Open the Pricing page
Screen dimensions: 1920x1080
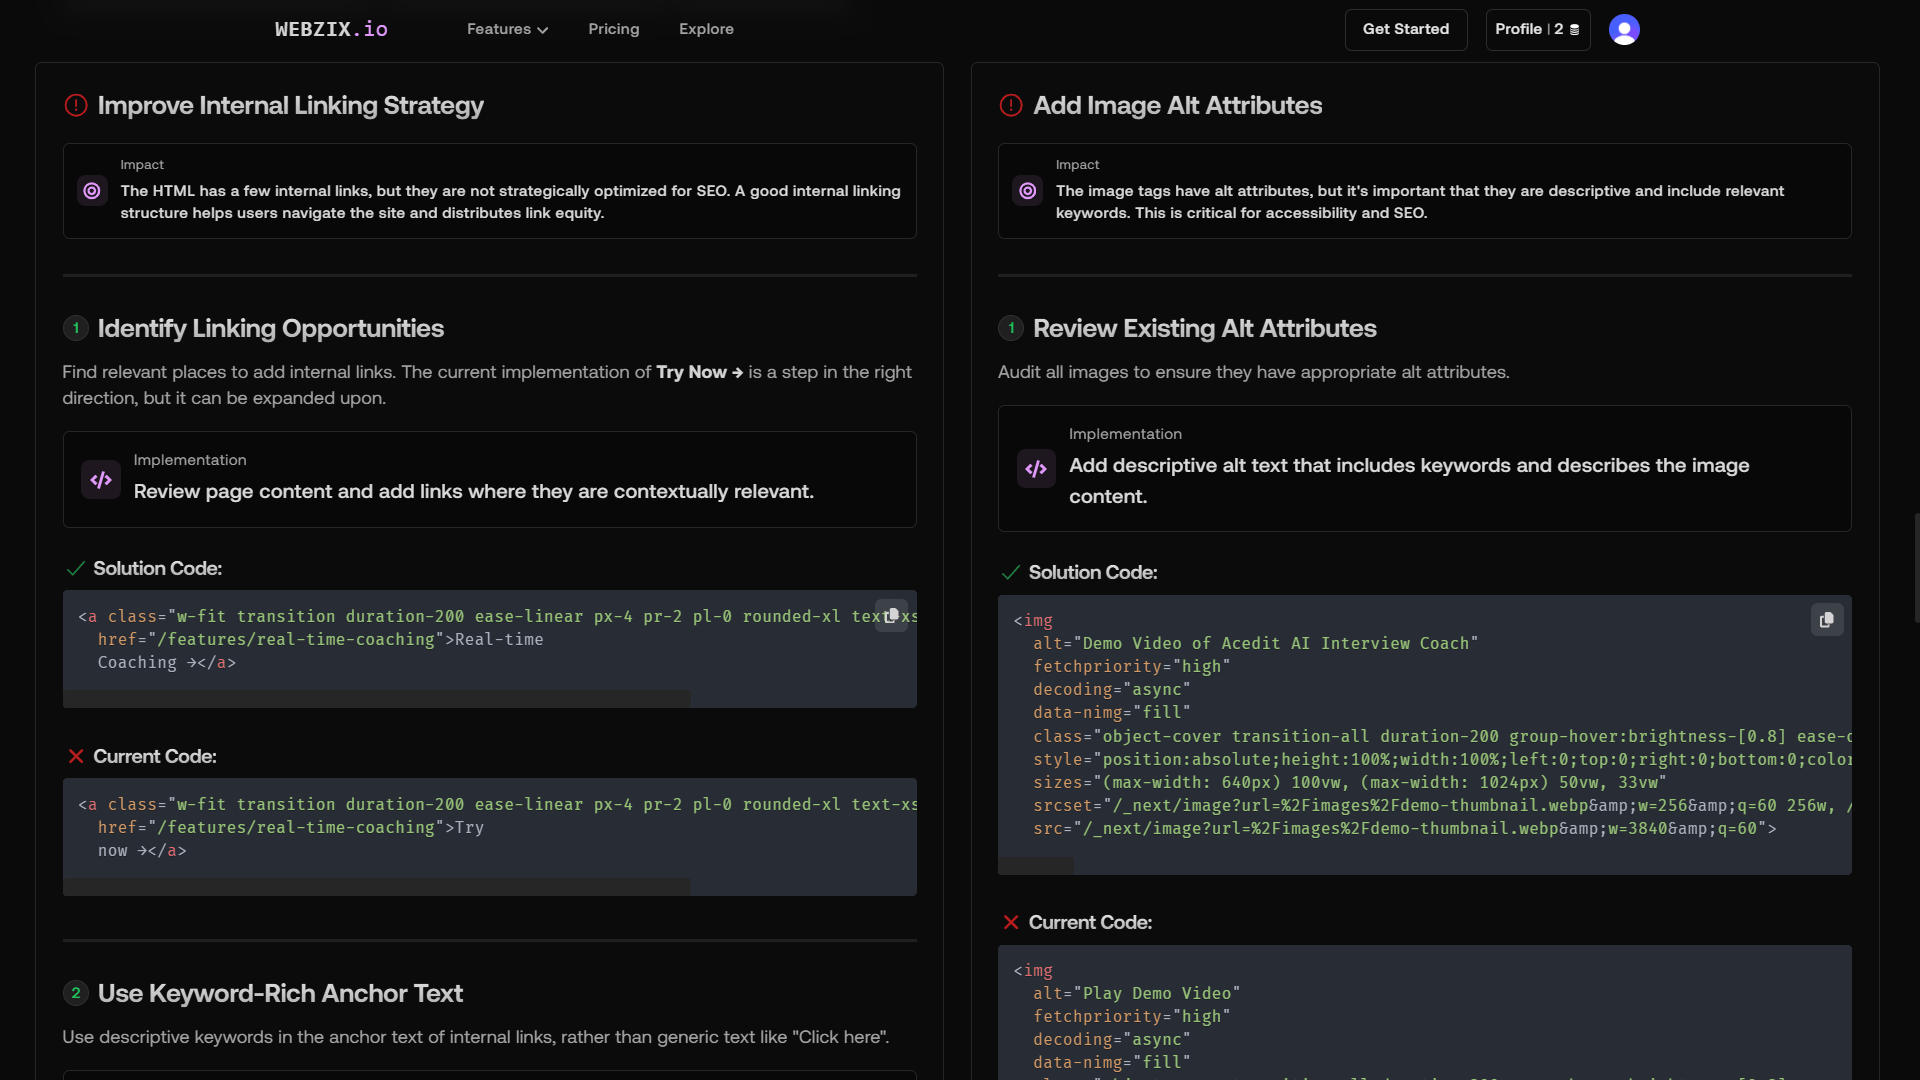click(613, 29)
